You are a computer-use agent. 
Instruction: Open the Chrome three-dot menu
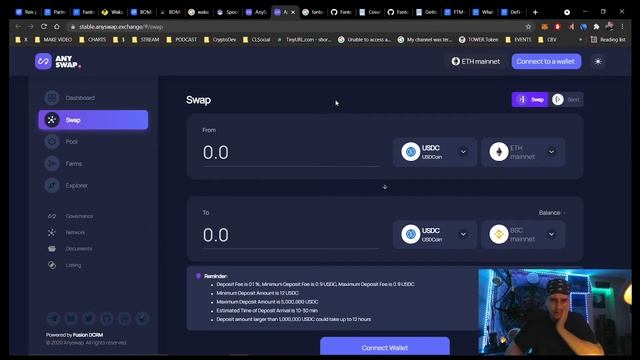pyautogui.click(x=622, y=27)
